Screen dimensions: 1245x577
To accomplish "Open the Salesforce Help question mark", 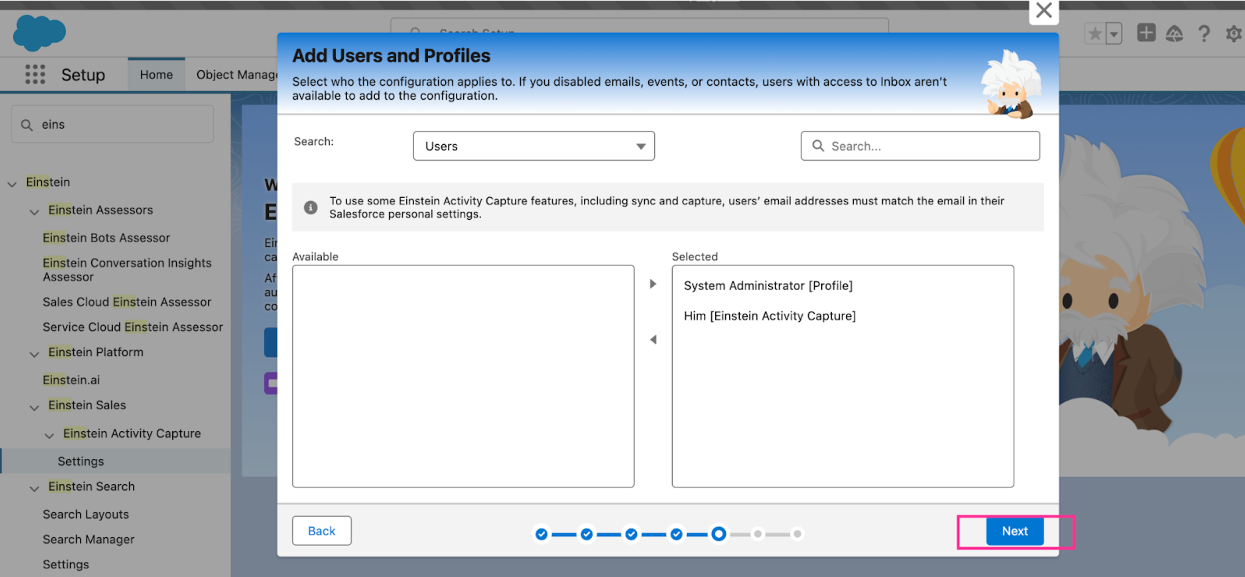I will 1204,33.
